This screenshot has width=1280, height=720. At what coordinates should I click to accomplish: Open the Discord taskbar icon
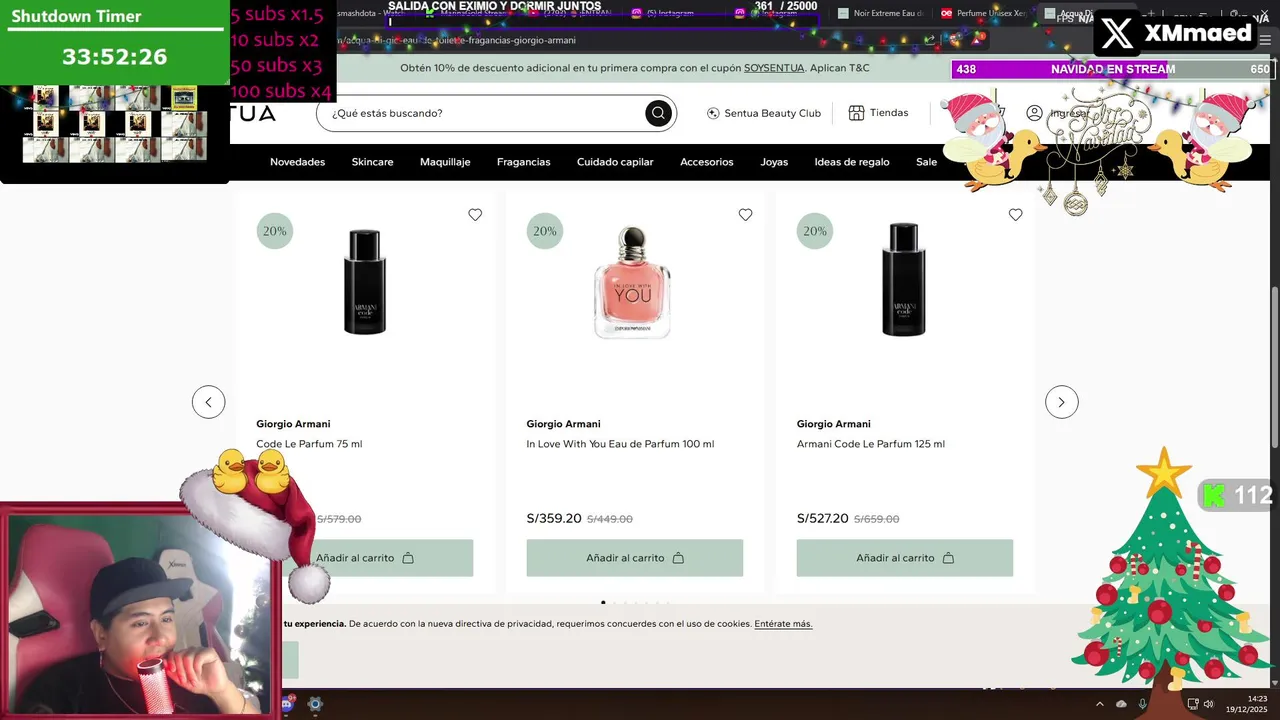pyautogui.click(x=287, y=704)
